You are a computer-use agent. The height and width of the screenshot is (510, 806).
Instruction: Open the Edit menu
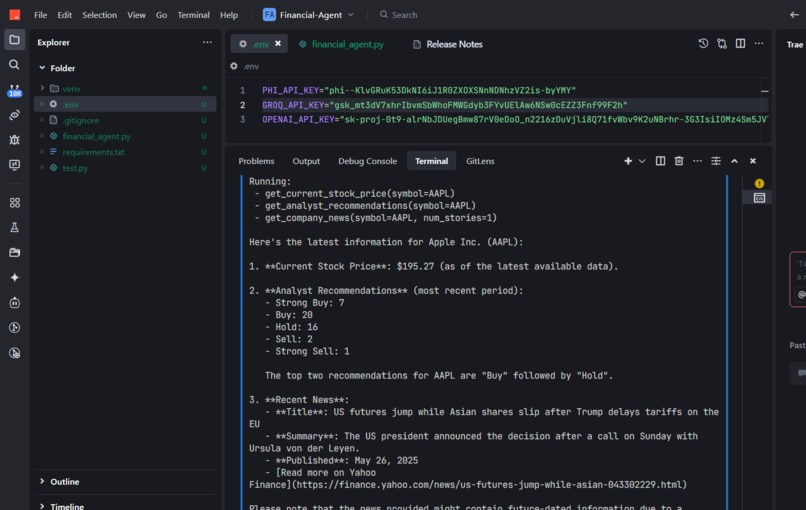64,15
